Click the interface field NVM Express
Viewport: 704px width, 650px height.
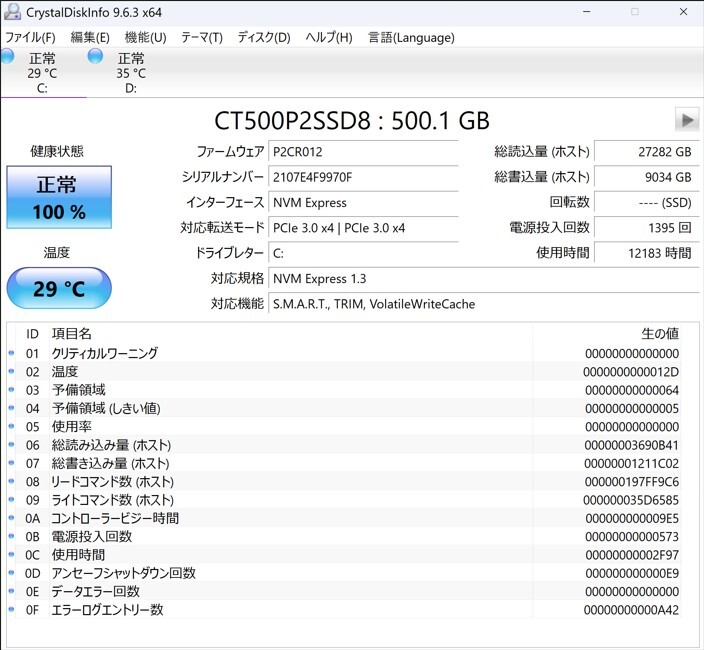(363, 203)
